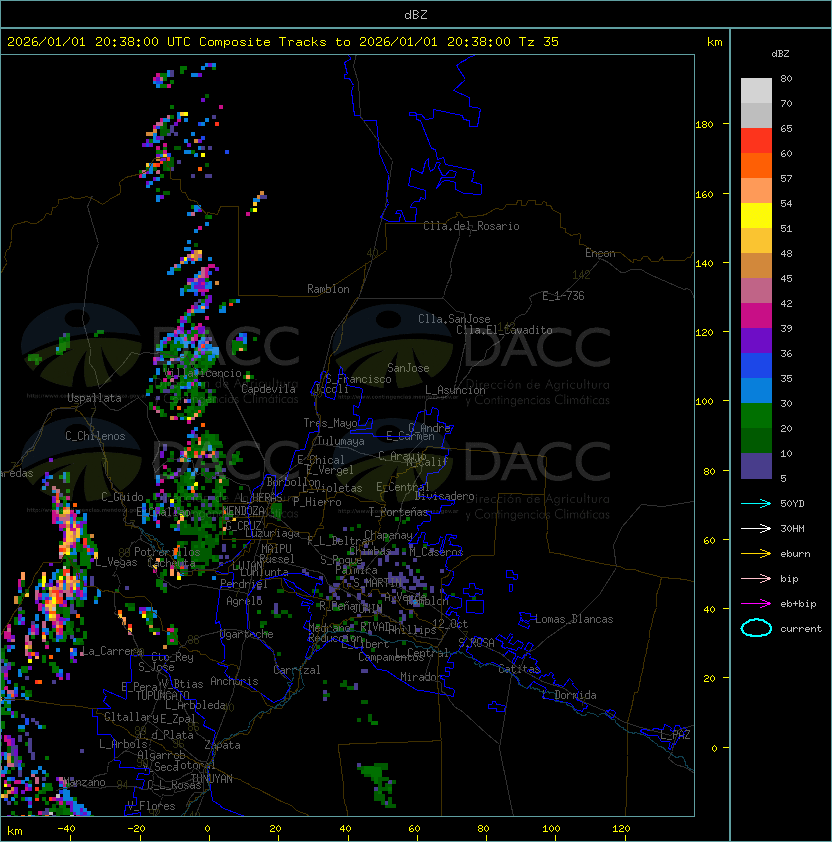Click the 'Capdevila' map label
This screenshot has width=832, height=842.
click(x=268, y=389)
